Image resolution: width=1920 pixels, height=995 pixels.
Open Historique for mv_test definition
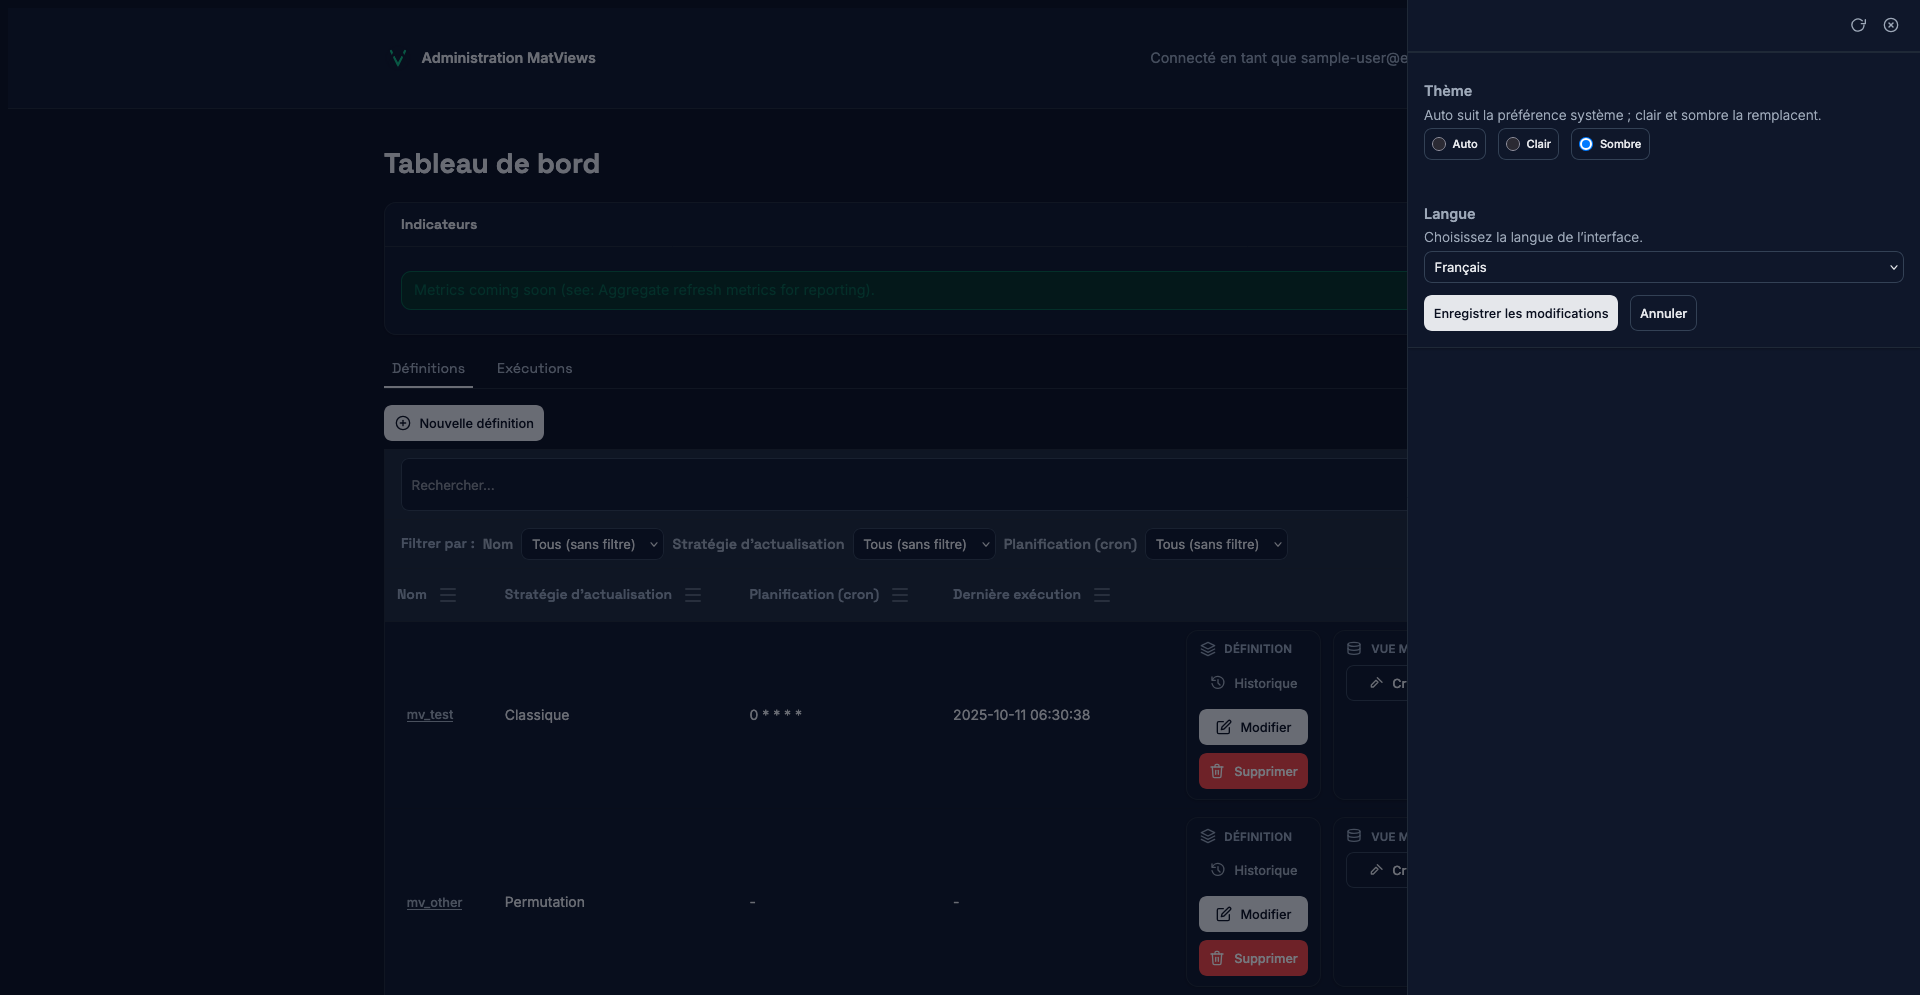[x=1253, y=683]
